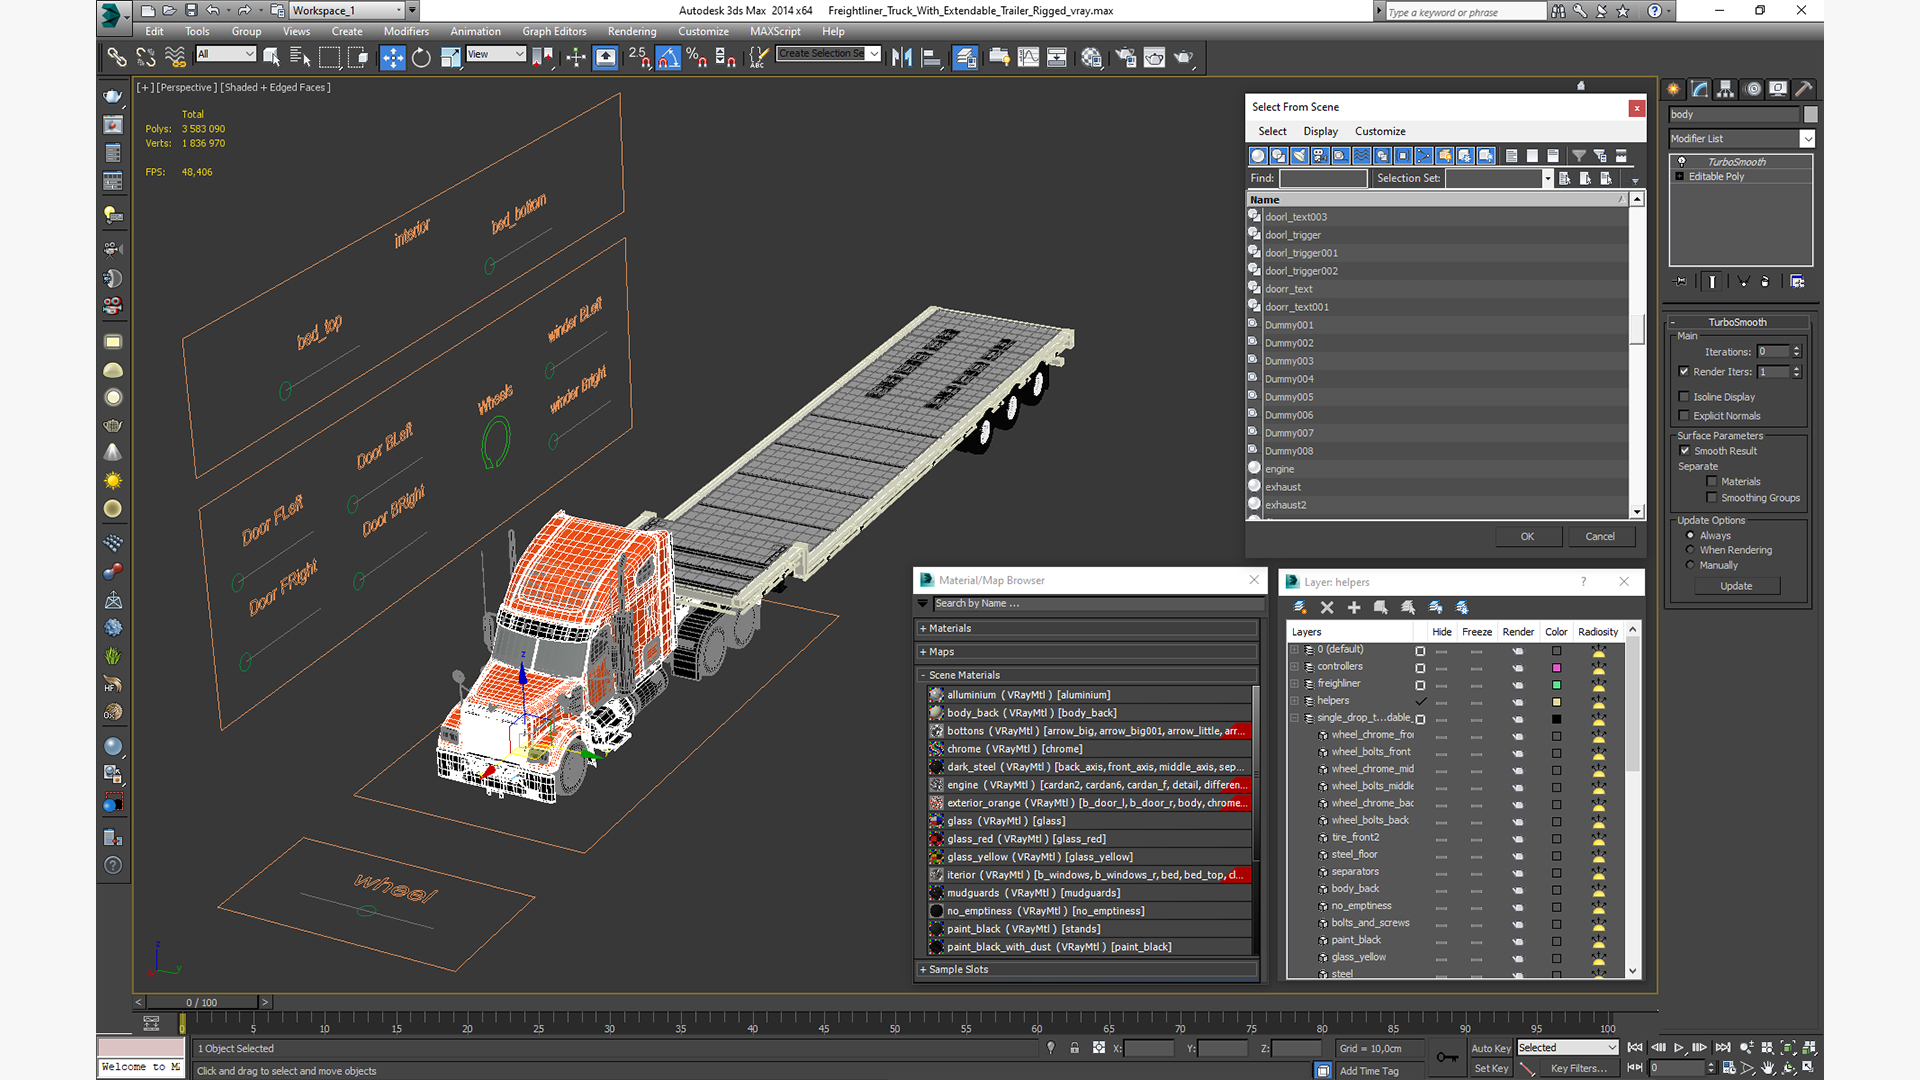The image size is (1920, 1080).
Task: Toggle the Percent Snap tool
Action: pos(697,57)
